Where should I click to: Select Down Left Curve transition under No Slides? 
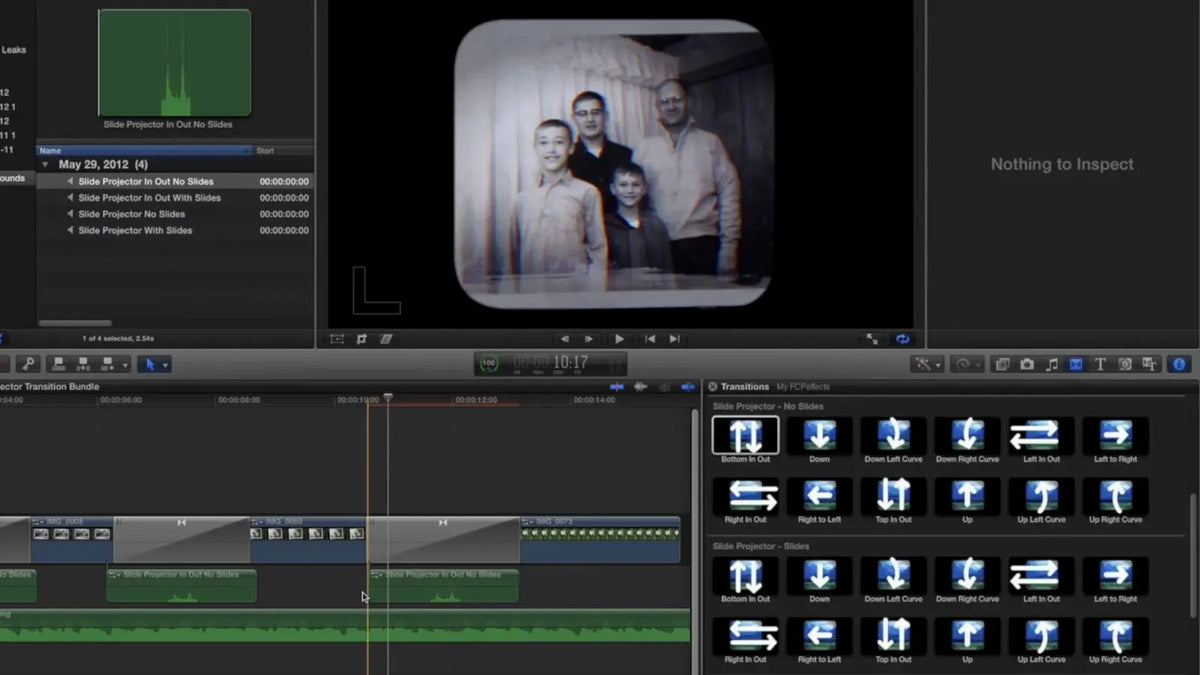[893, 436]
